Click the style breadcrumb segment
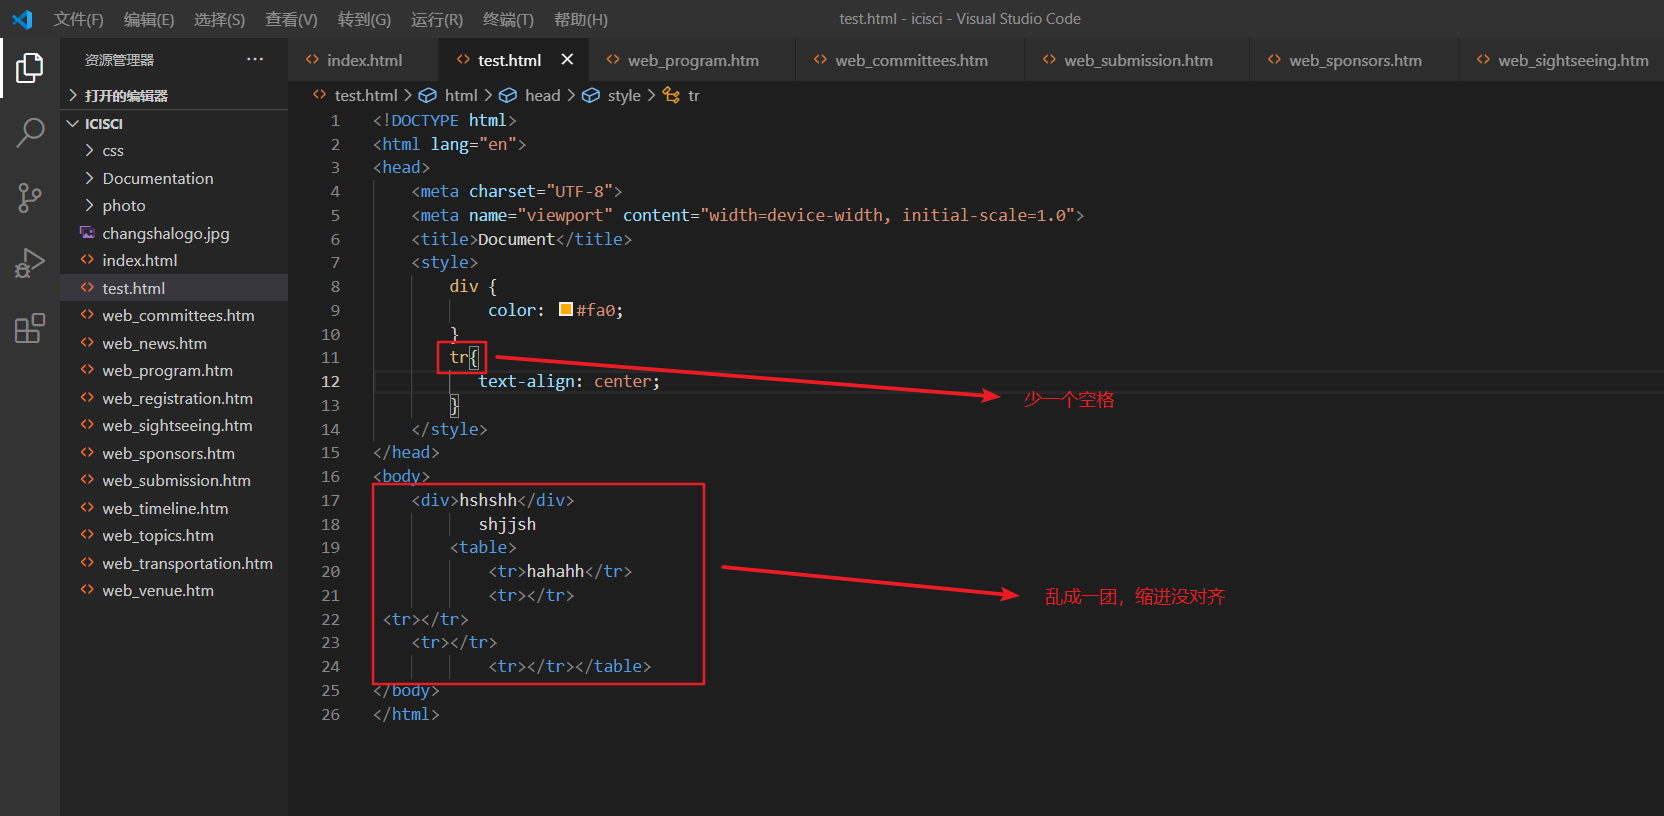 click(x=624, y=95)
